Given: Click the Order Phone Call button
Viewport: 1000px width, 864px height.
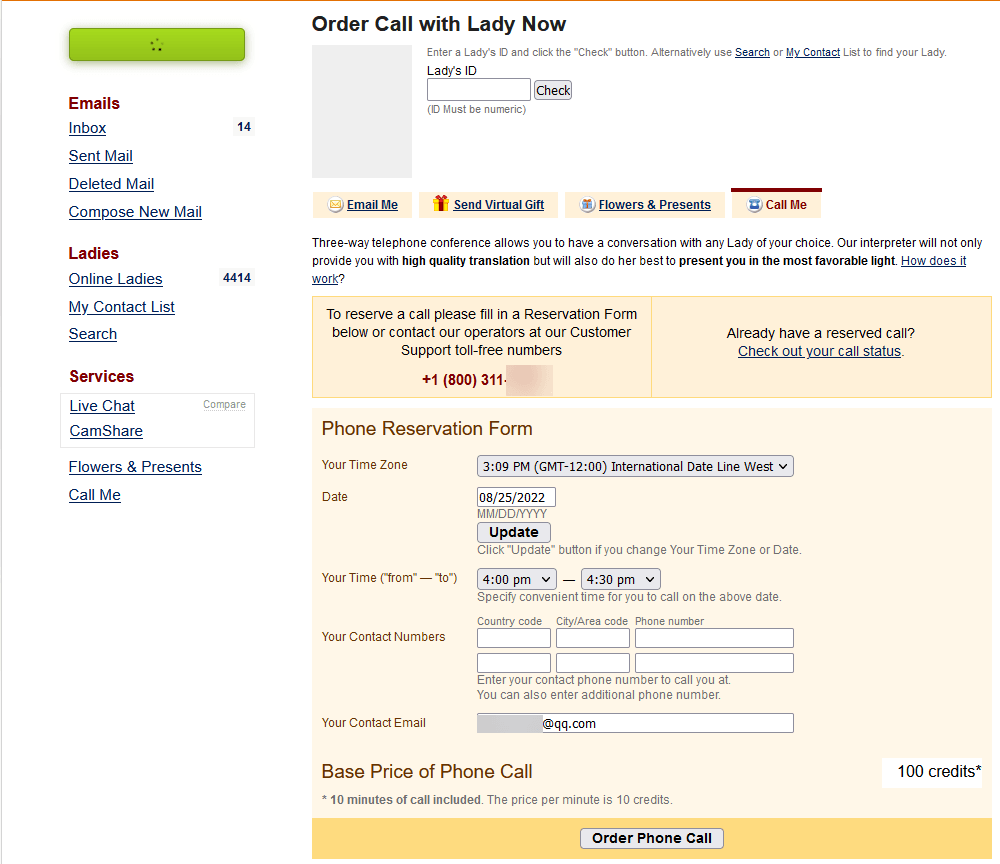Looking at the screenshot, I should click(x=652, y=838).
